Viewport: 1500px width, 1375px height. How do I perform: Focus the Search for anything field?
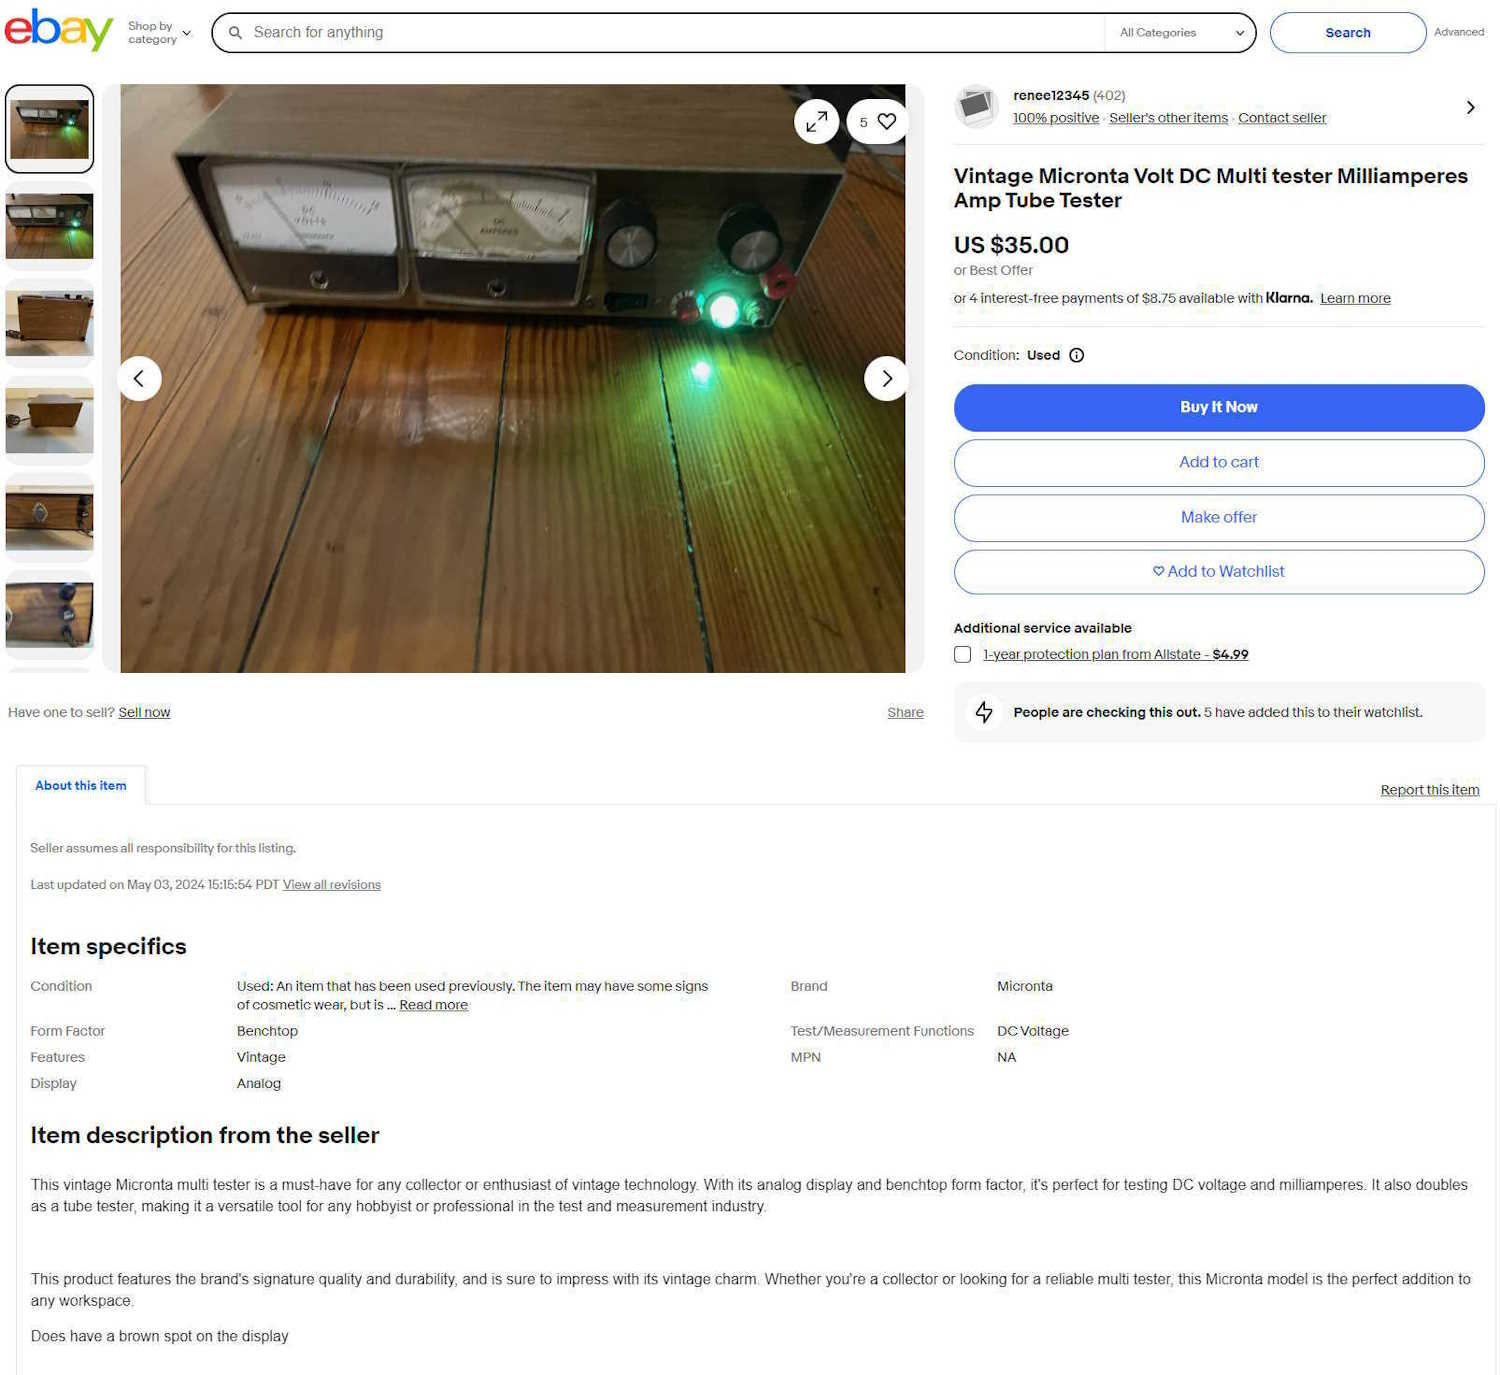tap(670, 33)
